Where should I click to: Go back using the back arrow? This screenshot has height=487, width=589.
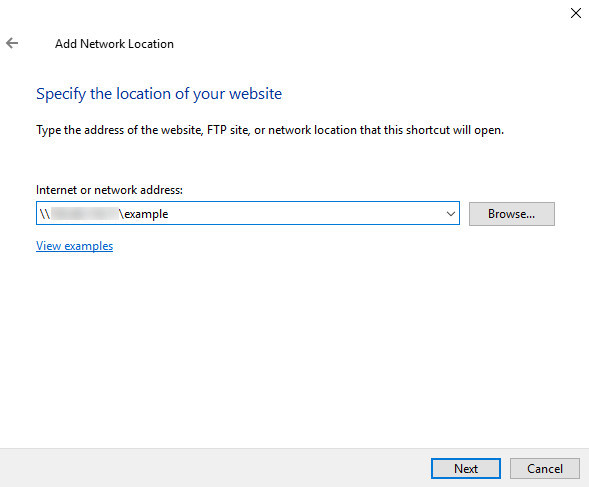[x=12, y=43]
